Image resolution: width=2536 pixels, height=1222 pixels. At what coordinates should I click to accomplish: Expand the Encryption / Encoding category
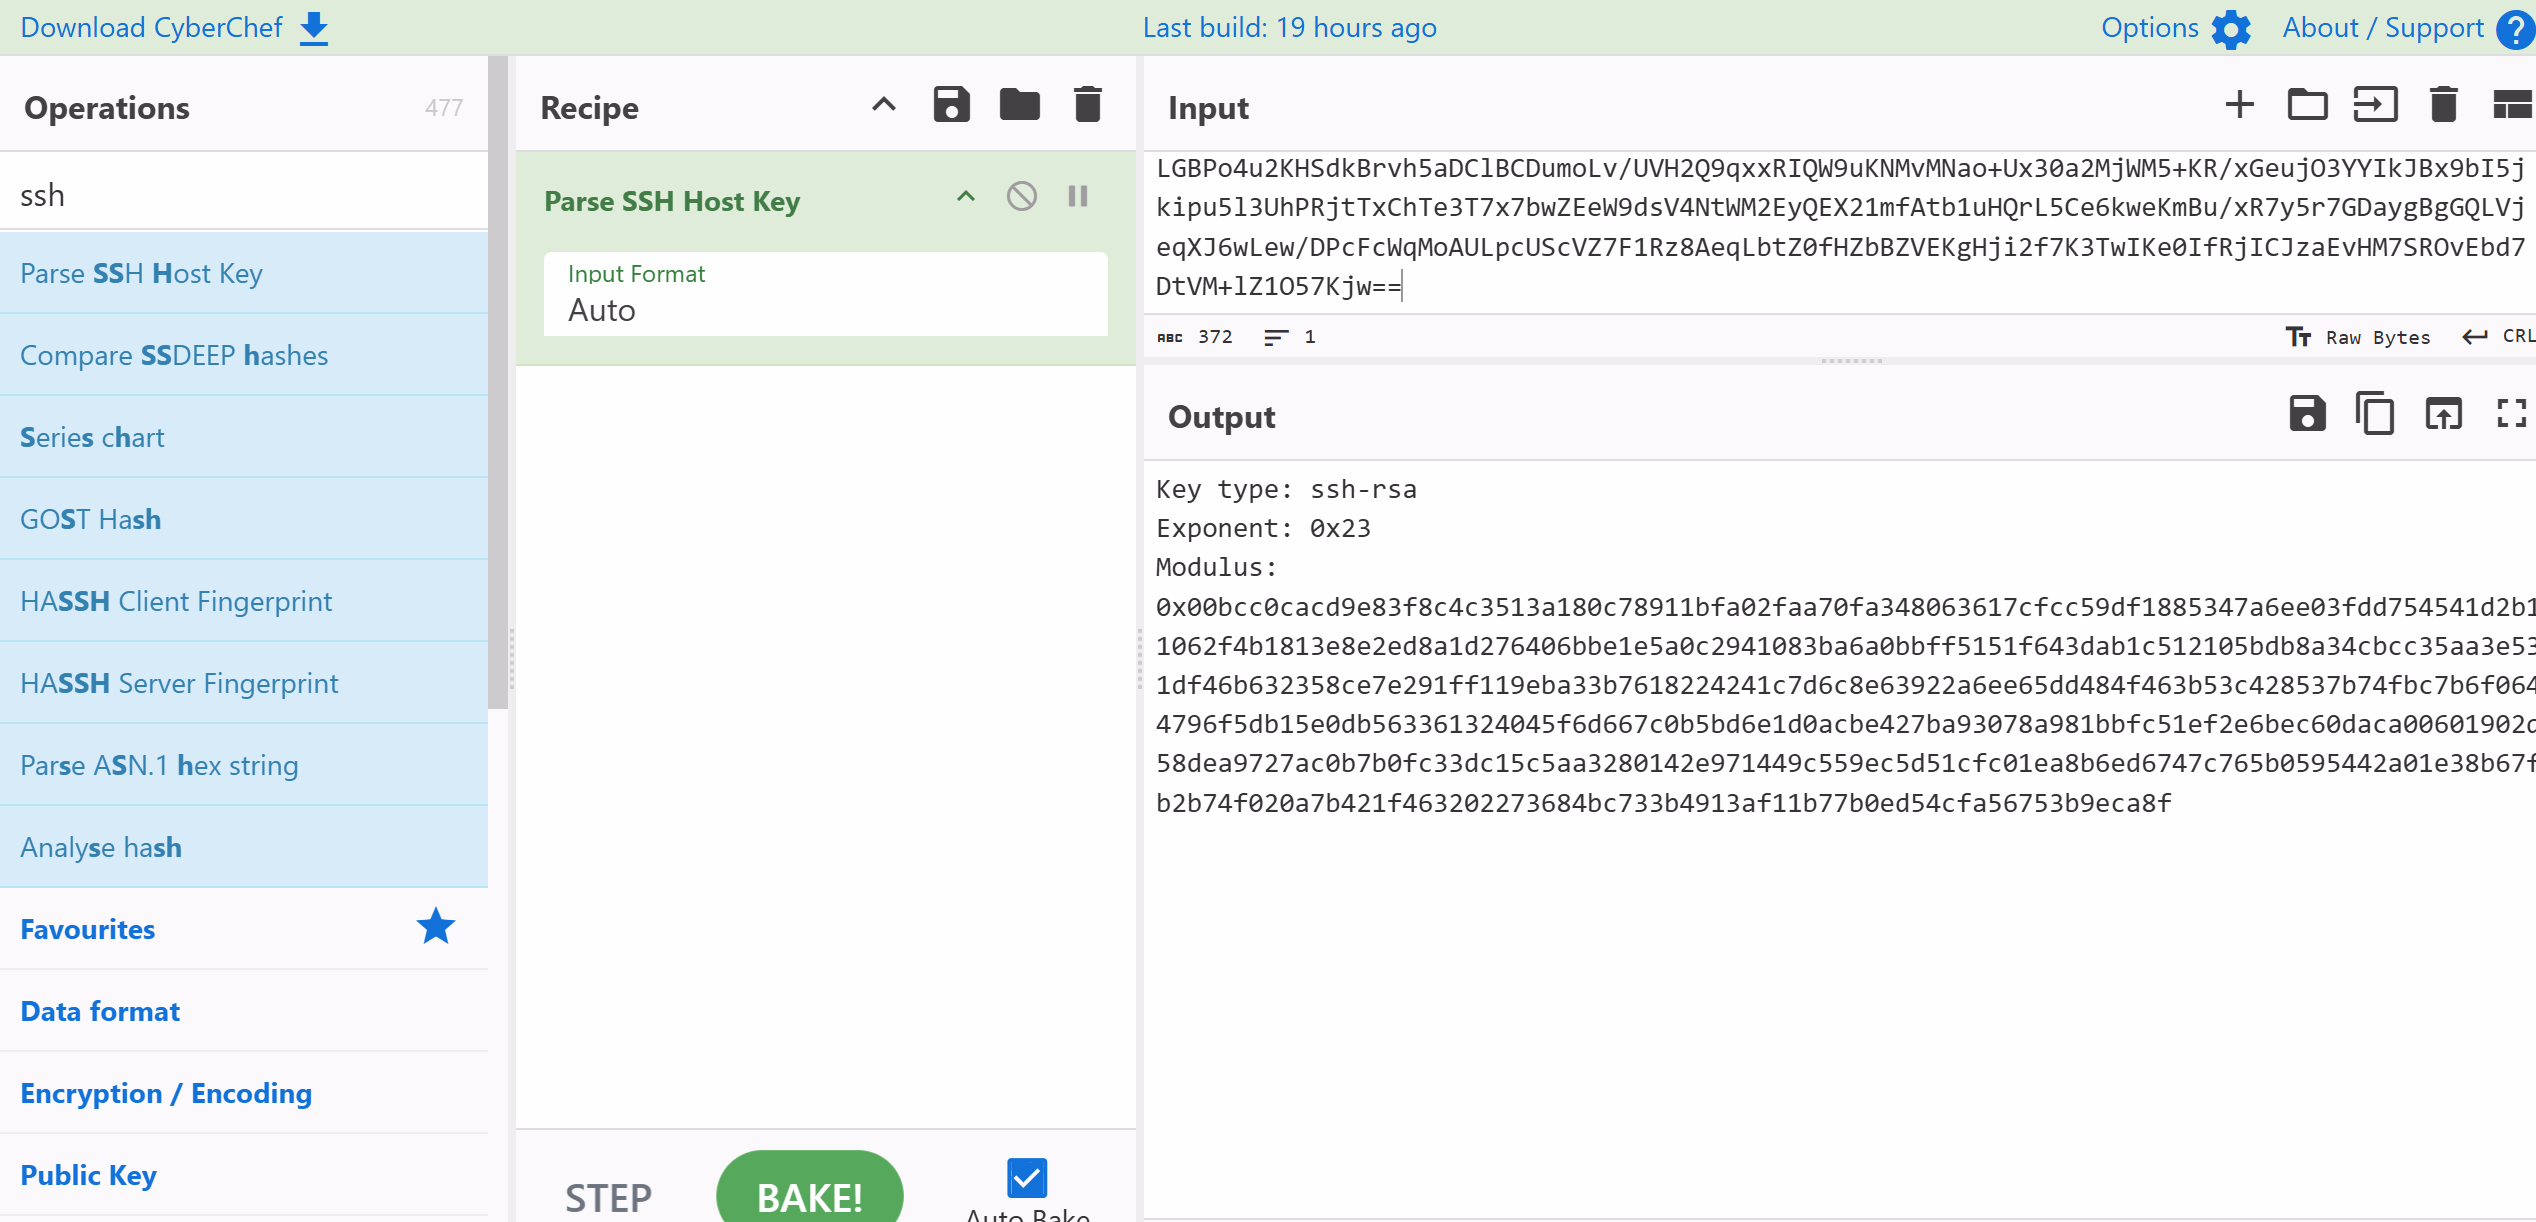244,1093
